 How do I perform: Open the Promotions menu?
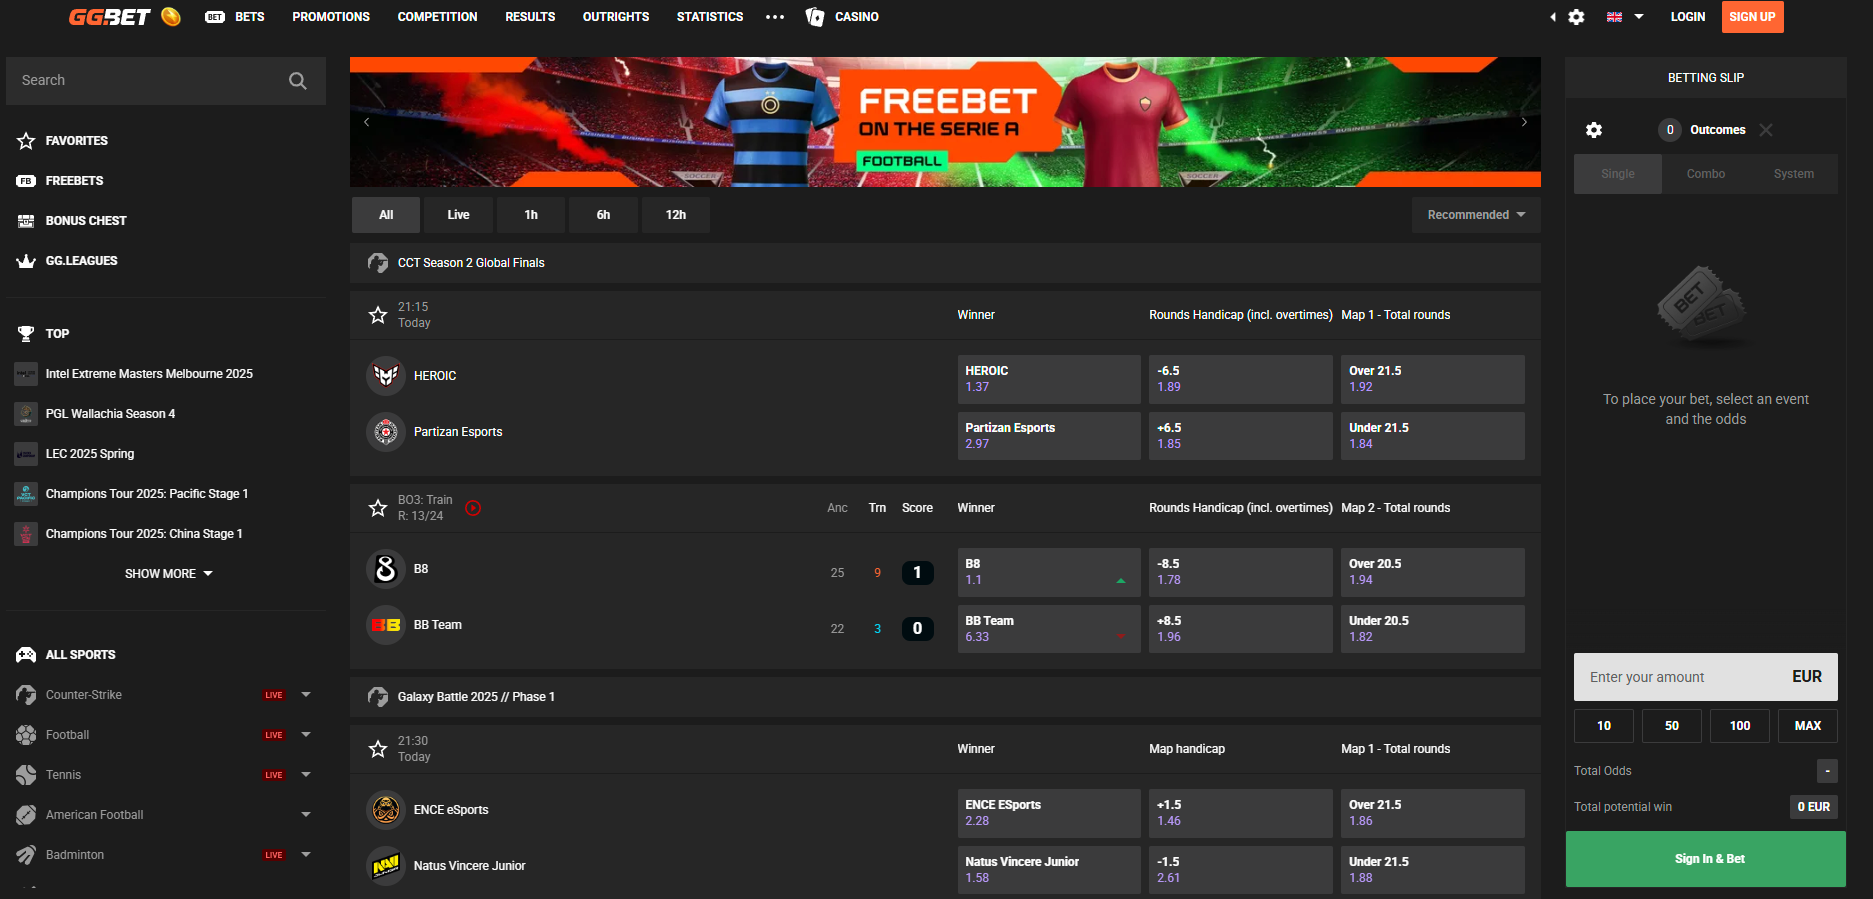[331, 17]
